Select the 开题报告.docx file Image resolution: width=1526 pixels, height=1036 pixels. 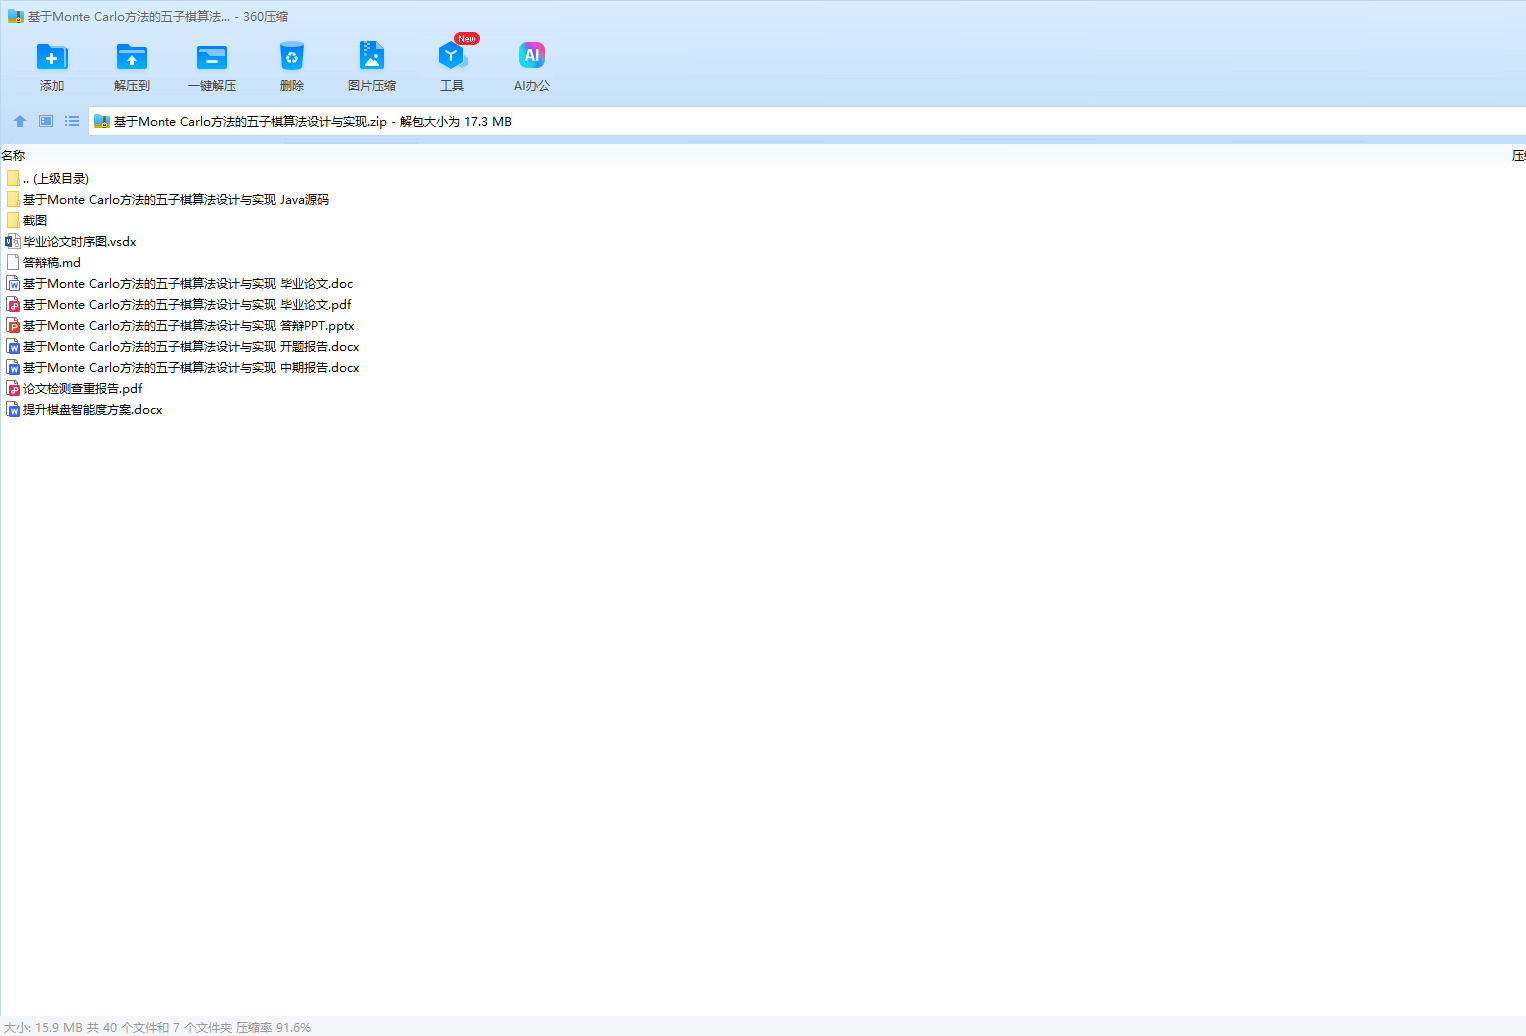click(x=191, y=347)
